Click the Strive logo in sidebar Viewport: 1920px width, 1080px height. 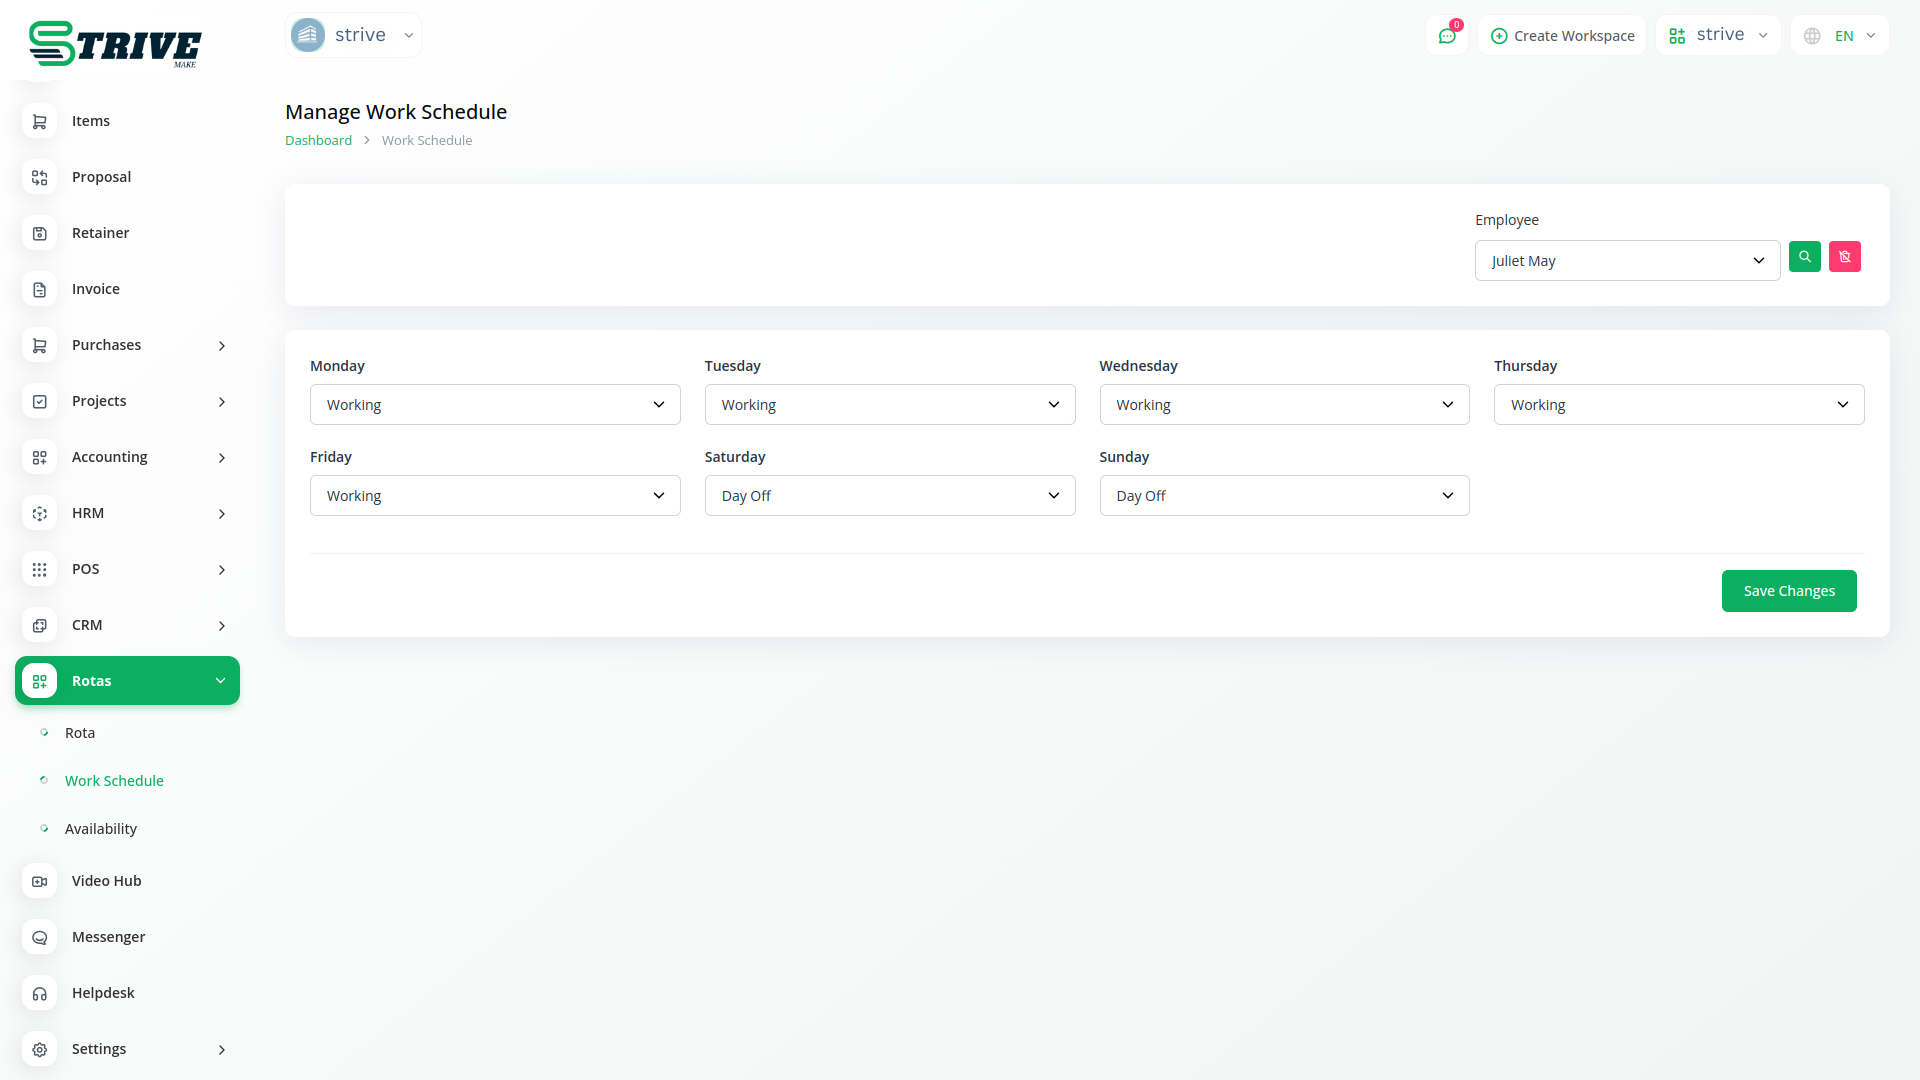[x=115, y=44]
